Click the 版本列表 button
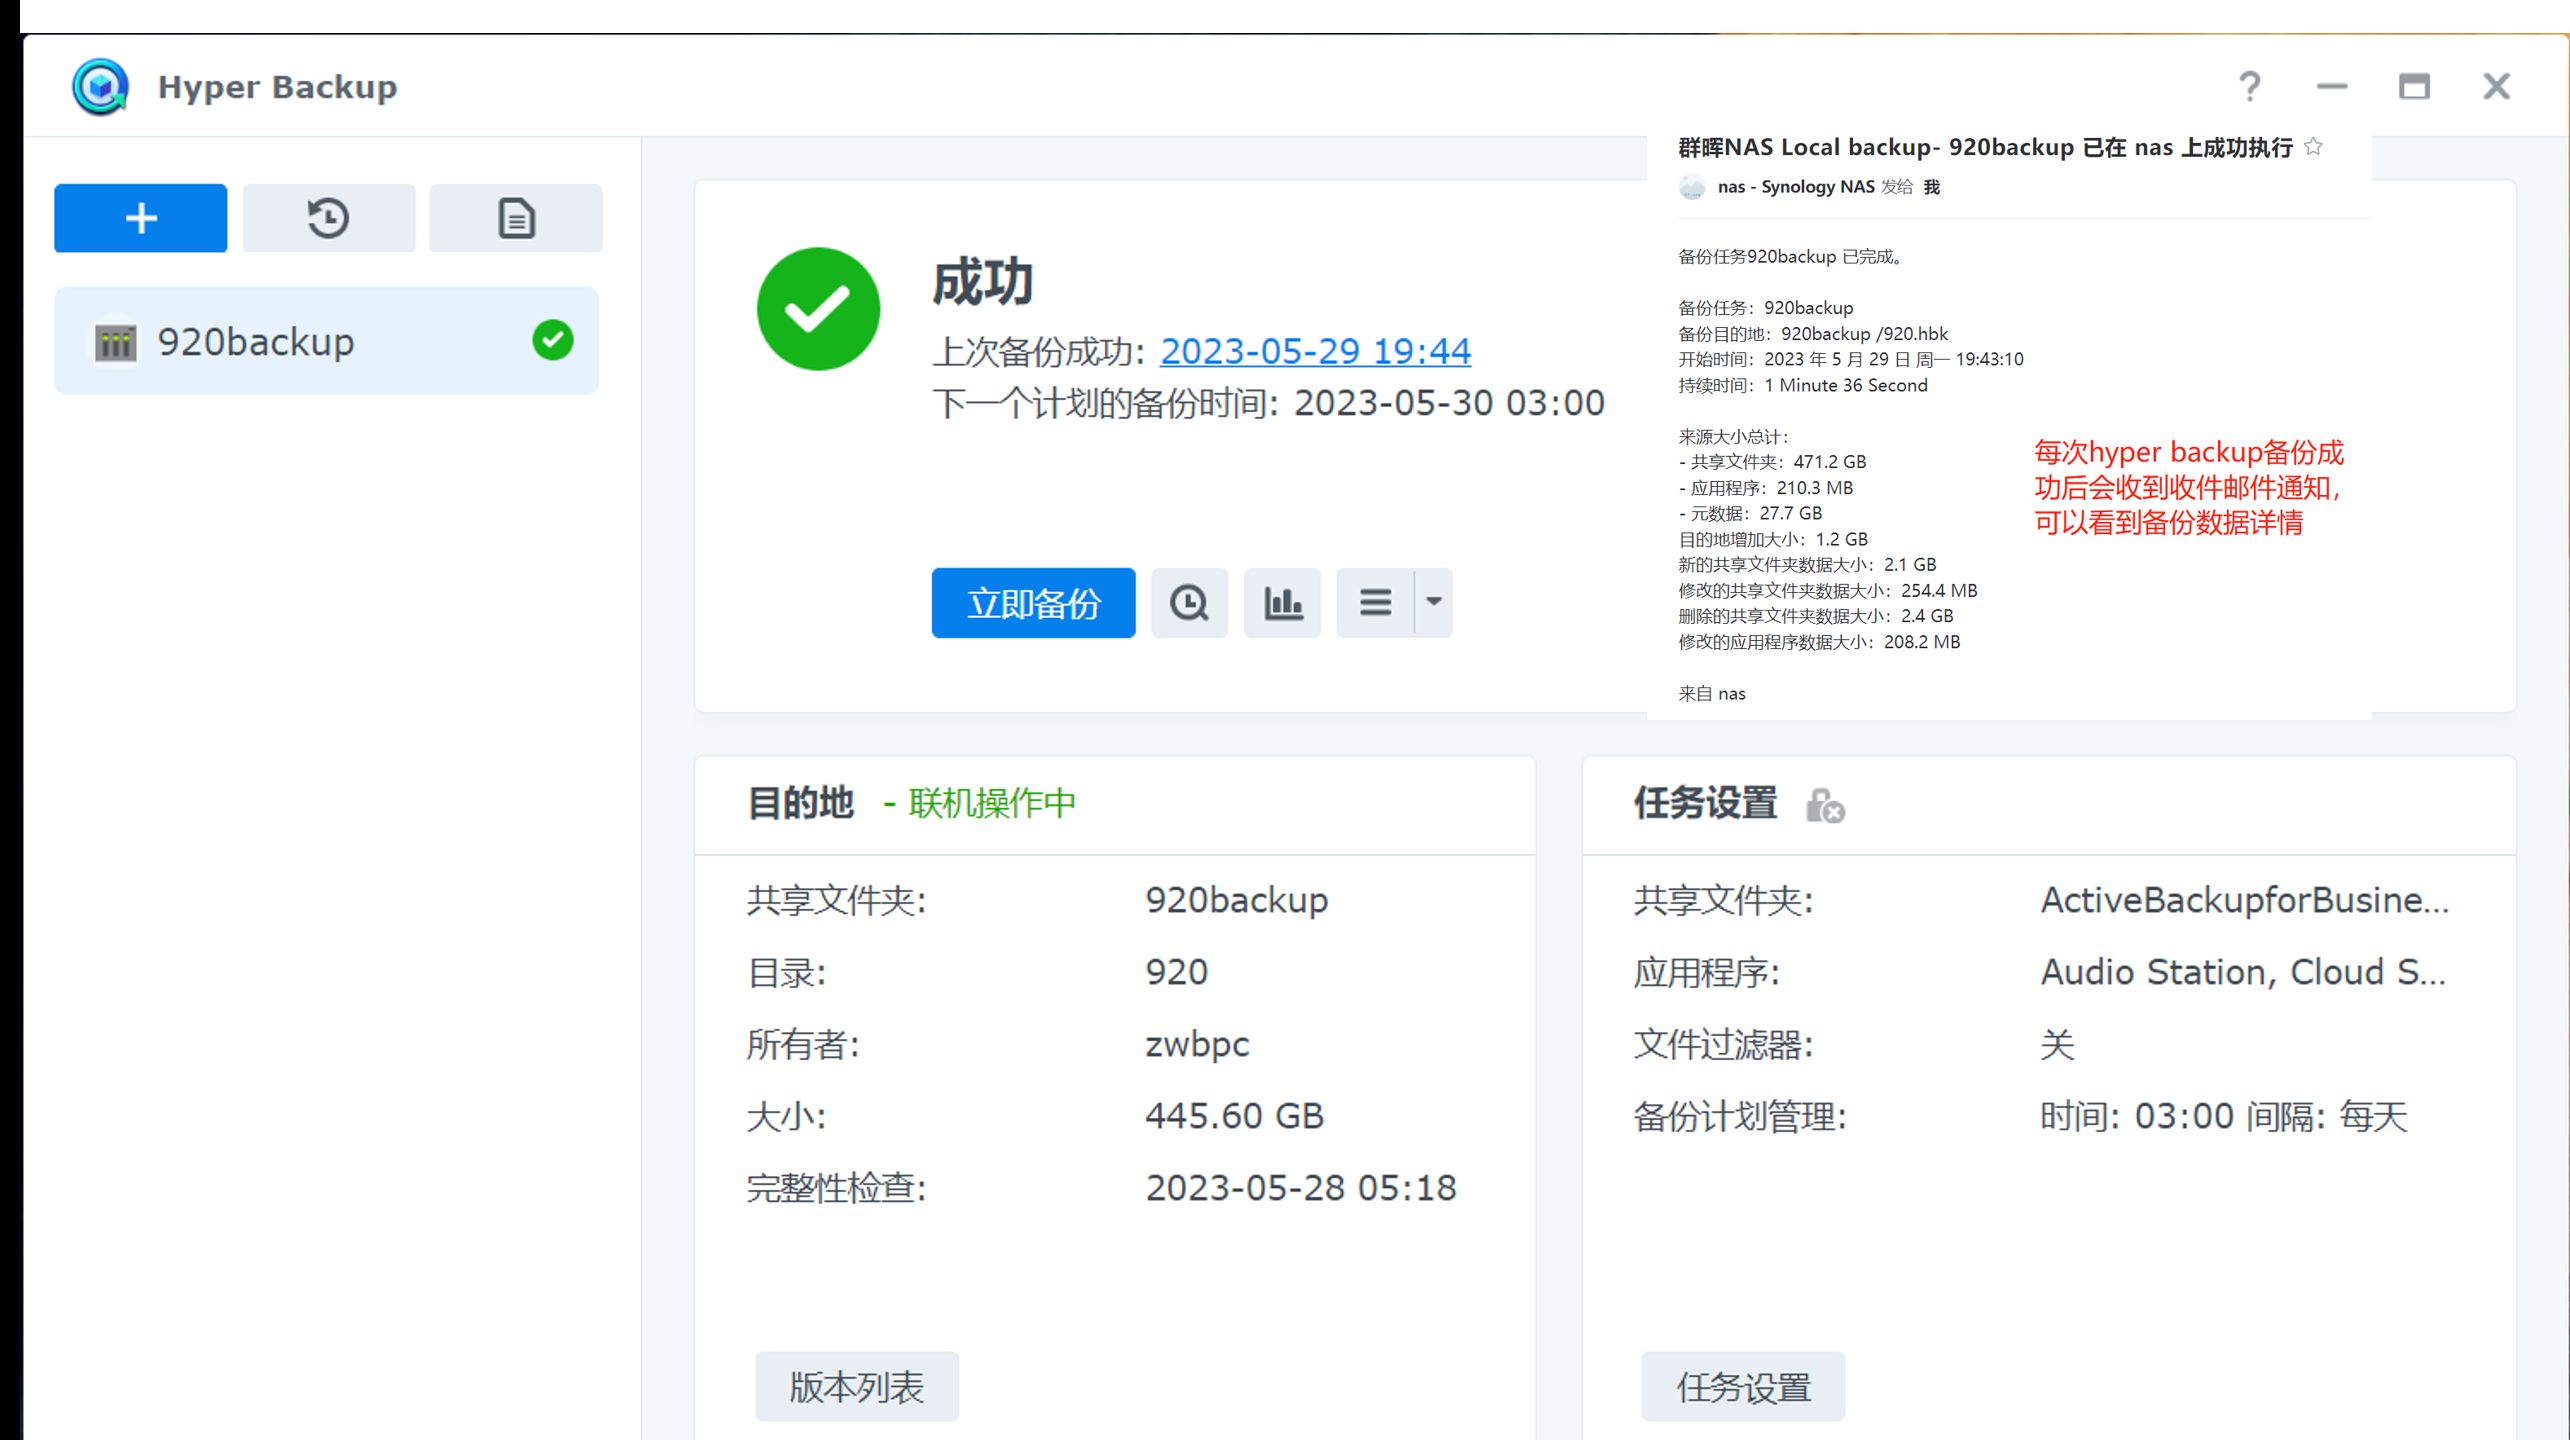Image resolution: width=2570 pixels, height=1440 pixels. click(x=856, y=1387)
